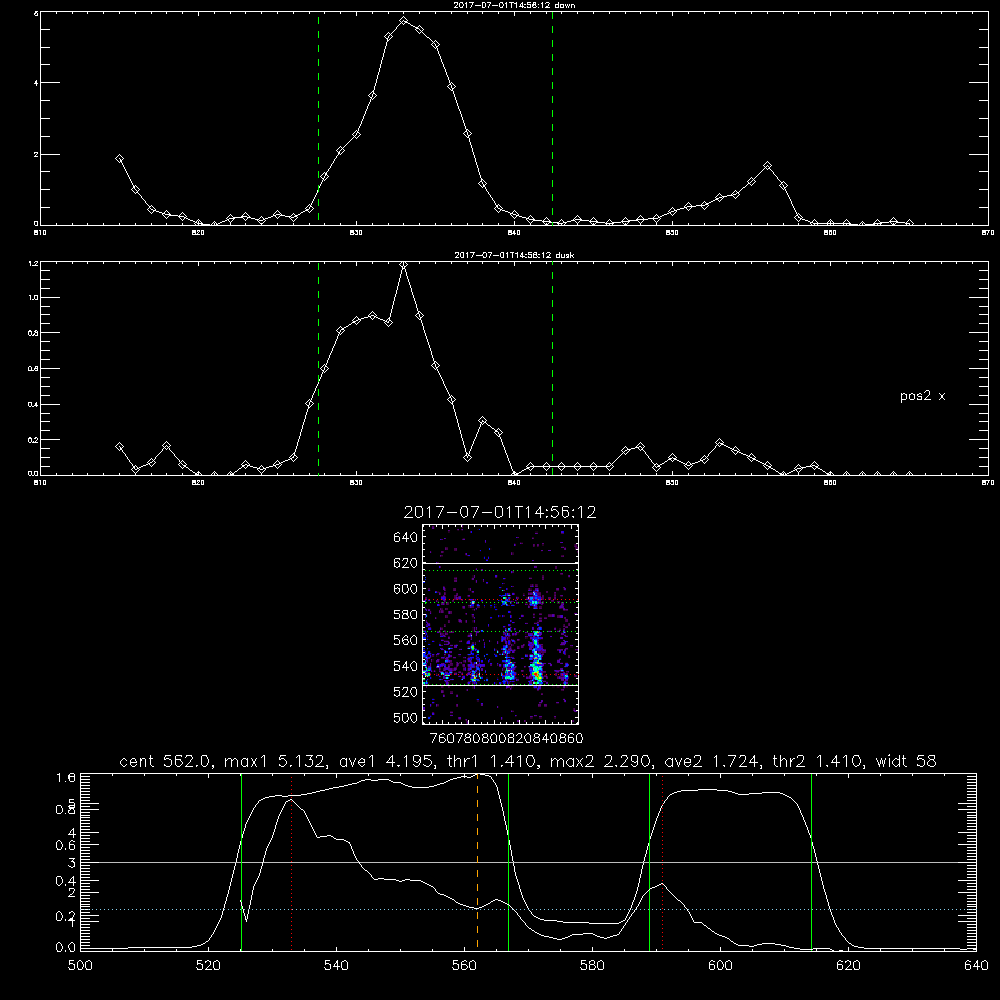Select the 'pos2 x' label in the dusk plot
1000x1000 pixels.
pyautogui.click(x=922, y=396)
